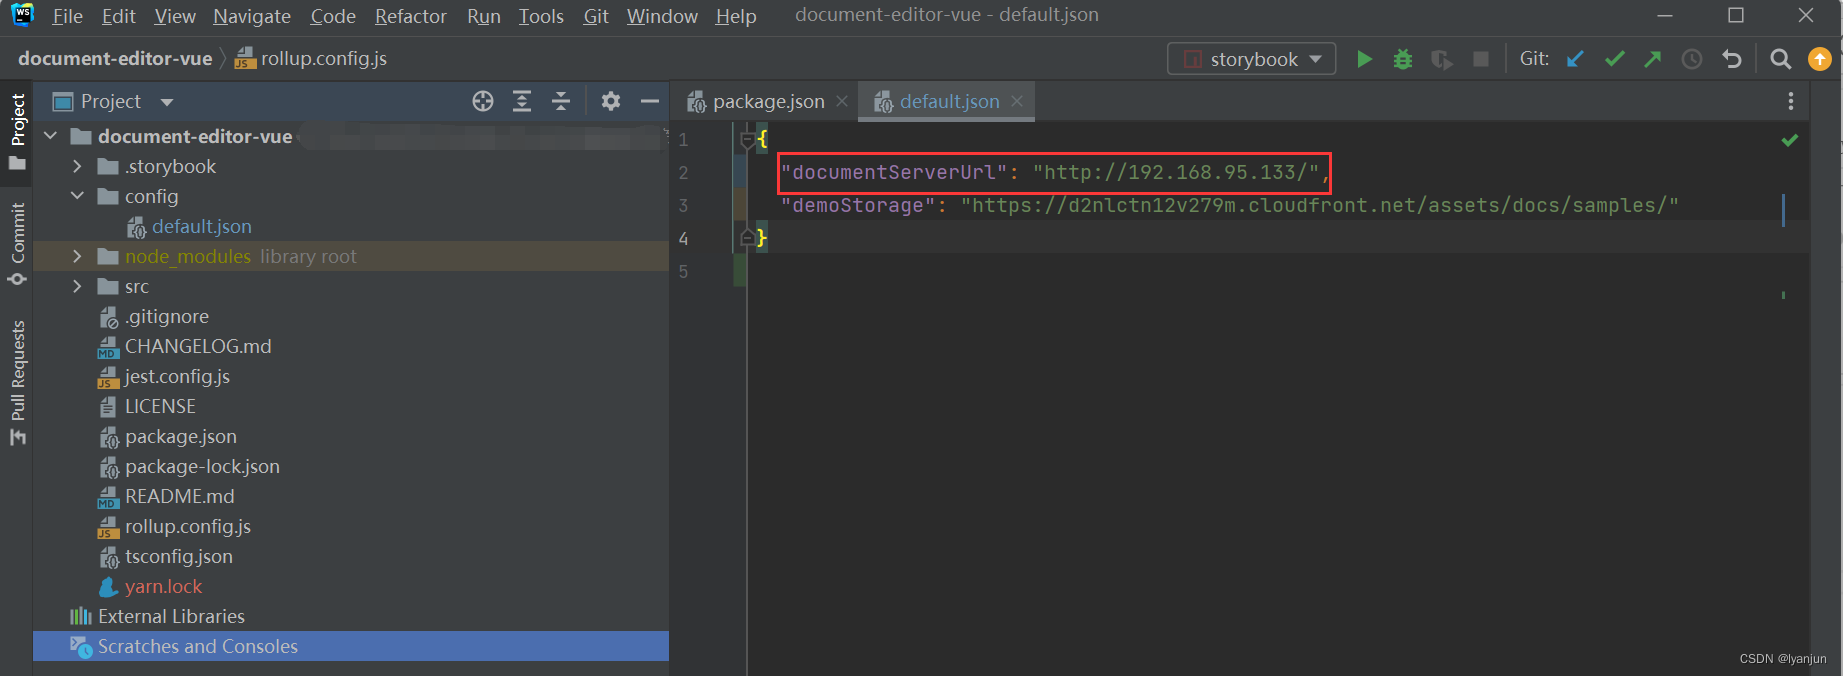This screenshot has height=676, width=1843.
Task: Select README.md in tree
Action: pos(179,496)
